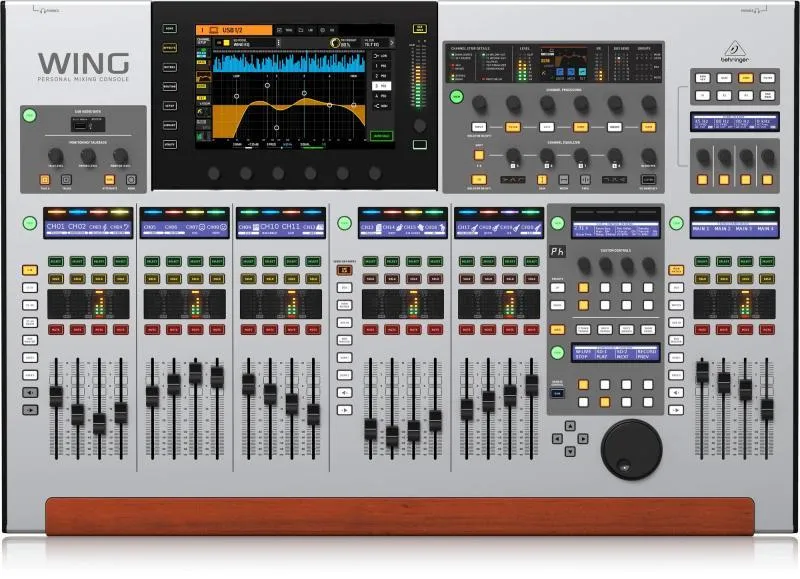The image size is (800, 579).
Task: Mute channel CH01 with its red button
Action: click(56, 330)
